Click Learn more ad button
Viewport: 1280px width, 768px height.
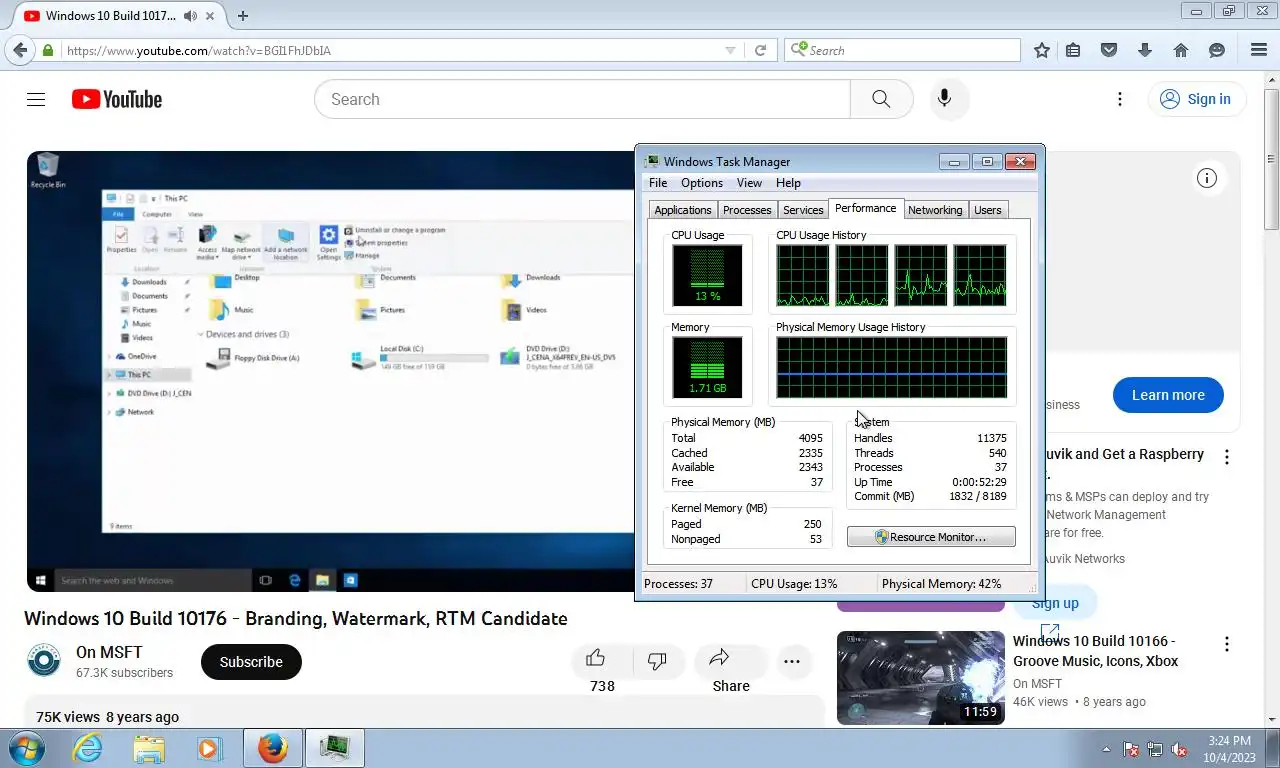point(1168,395)
